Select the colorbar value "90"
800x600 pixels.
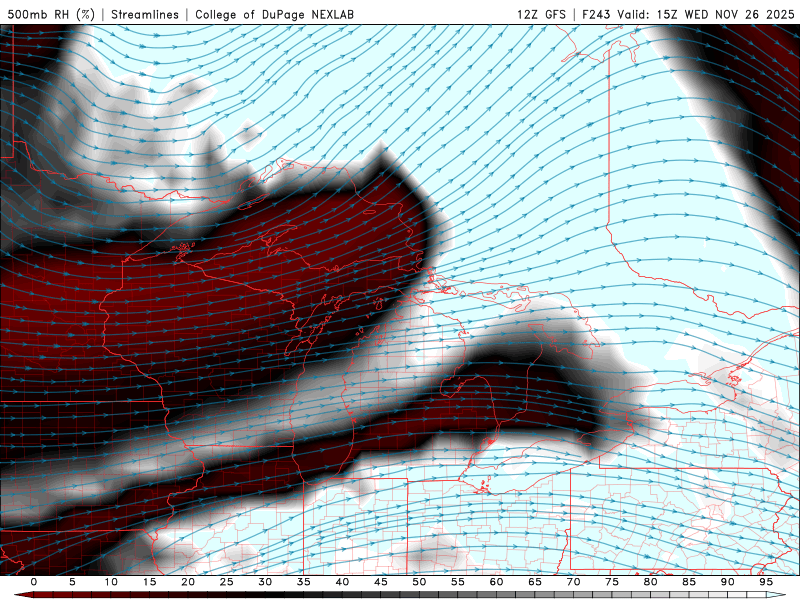(x=727, y=582)
